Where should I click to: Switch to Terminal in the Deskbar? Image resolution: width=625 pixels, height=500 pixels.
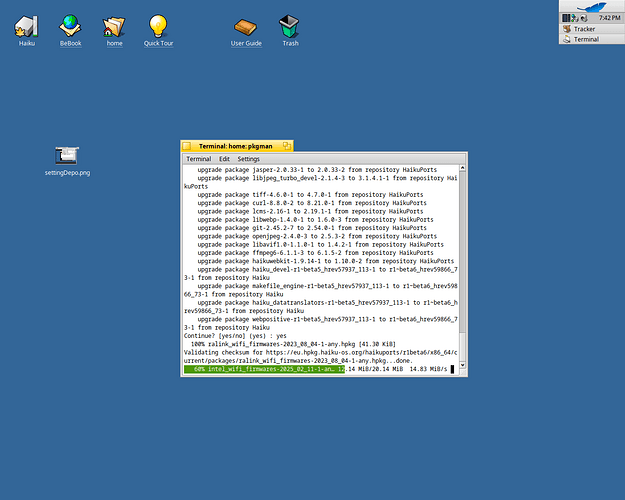[x=592, y=39]
